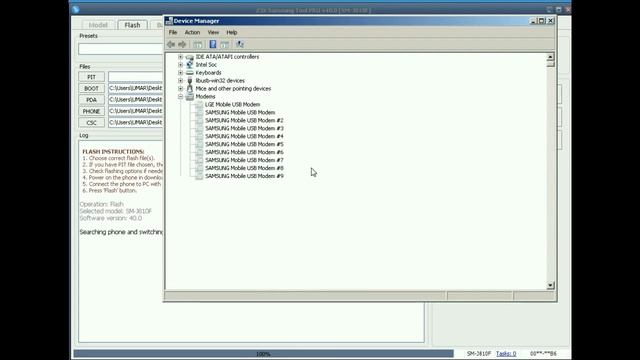640x360 pixels.
Task: Click the Keyboards category icon
Action: pyautogui.click(x=189, y=73)
